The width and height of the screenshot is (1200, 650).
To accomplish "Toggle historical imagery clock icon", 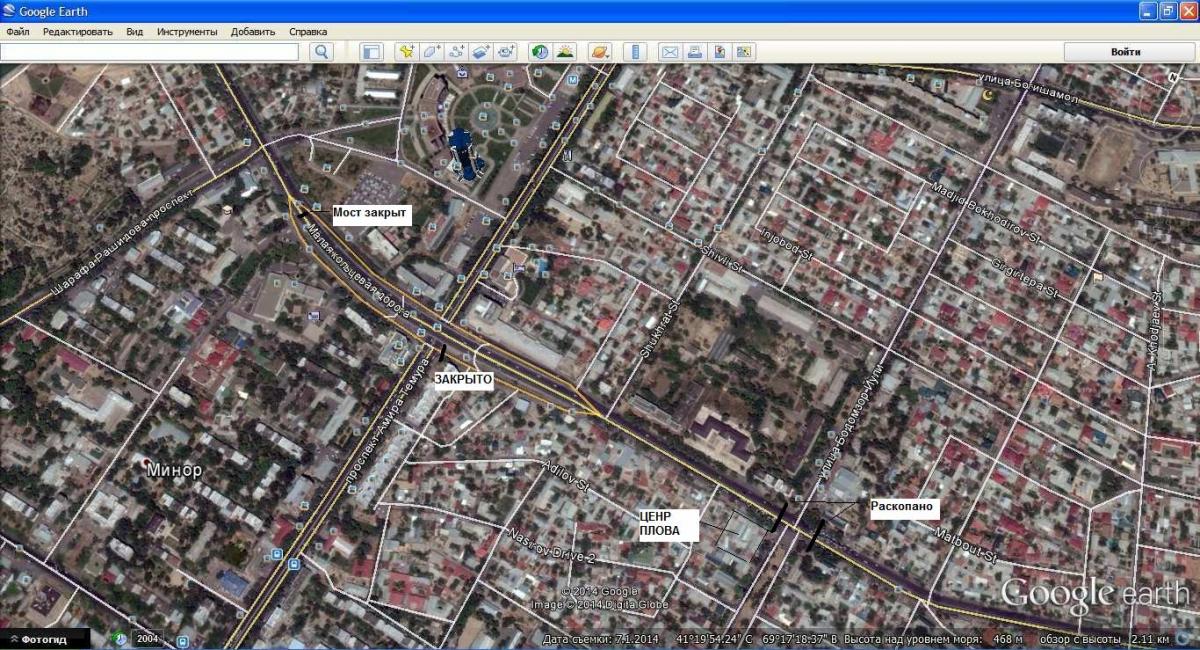I will [x=540, y=52].
